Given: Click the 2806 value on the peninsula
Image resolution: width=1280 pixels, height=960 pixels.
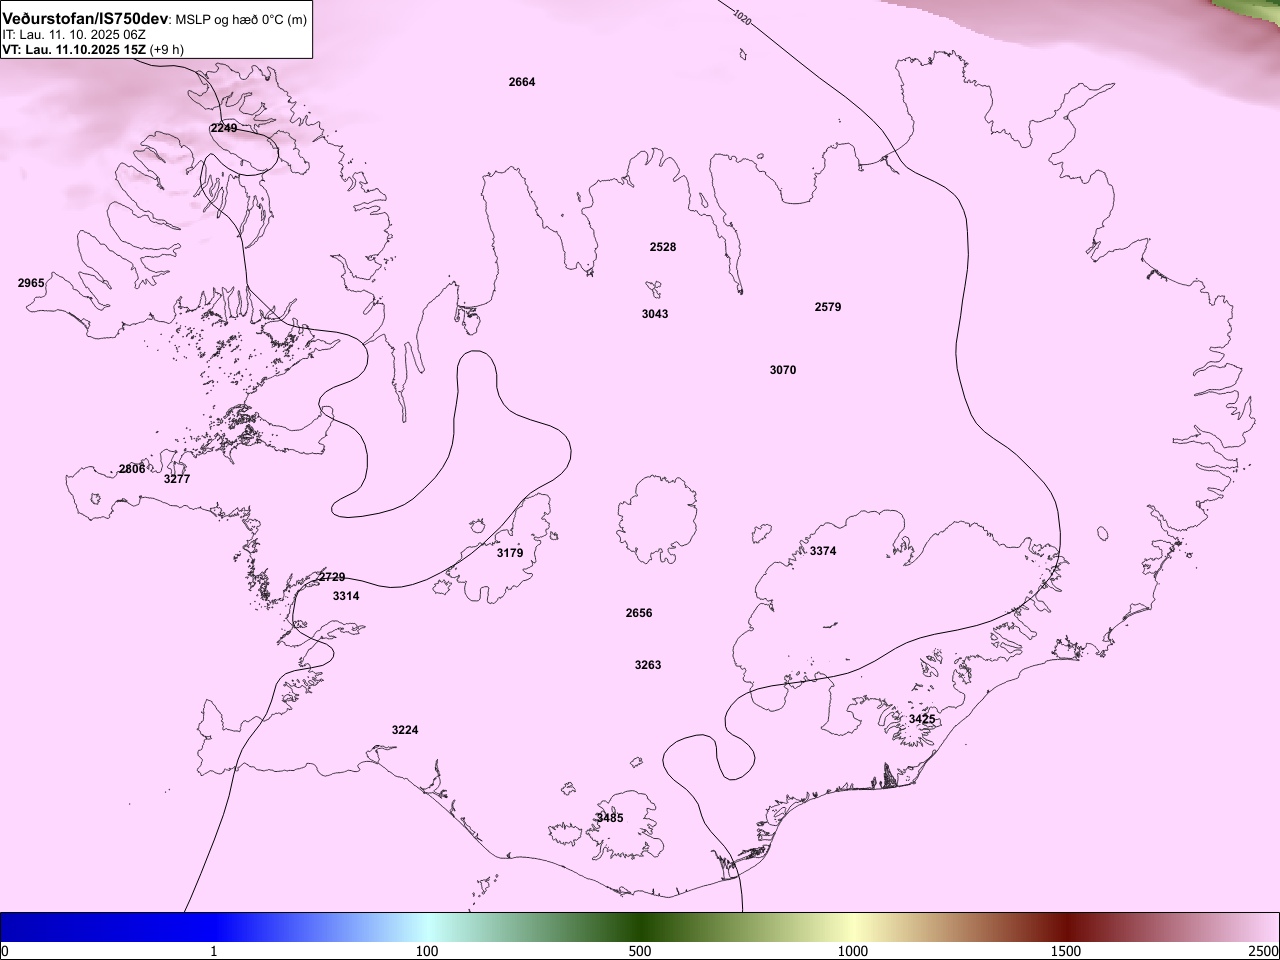Looking at the screenshot, I should 132,469.
